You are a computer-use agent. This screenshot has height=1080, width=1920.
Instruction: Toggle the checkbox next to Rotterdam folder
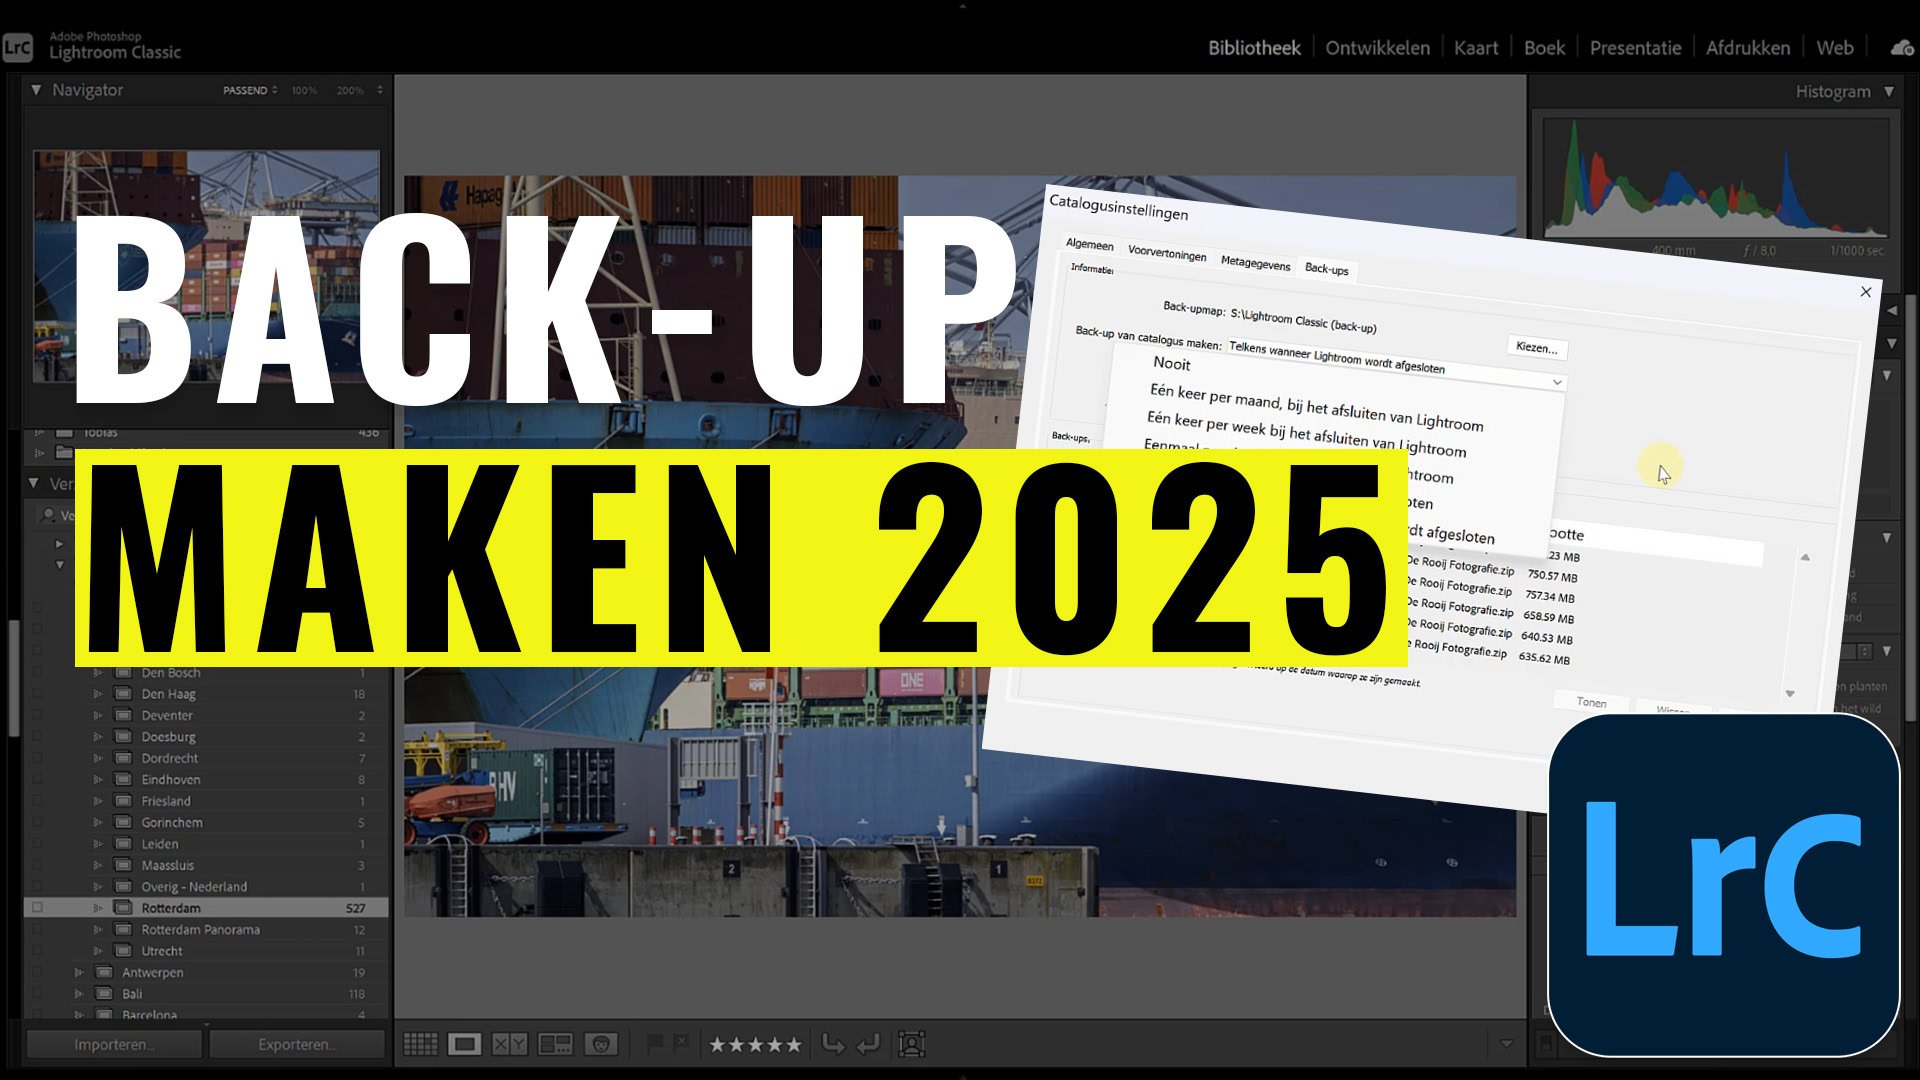tap(37, 907)
